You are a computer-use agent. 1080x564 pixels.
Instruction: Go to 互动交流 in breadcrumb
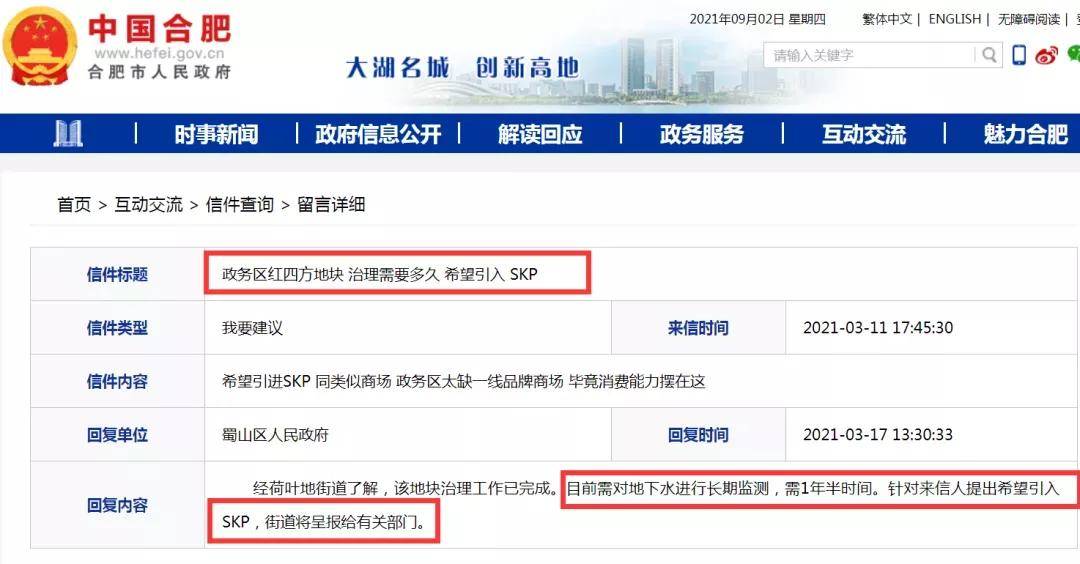click(148, 205)
